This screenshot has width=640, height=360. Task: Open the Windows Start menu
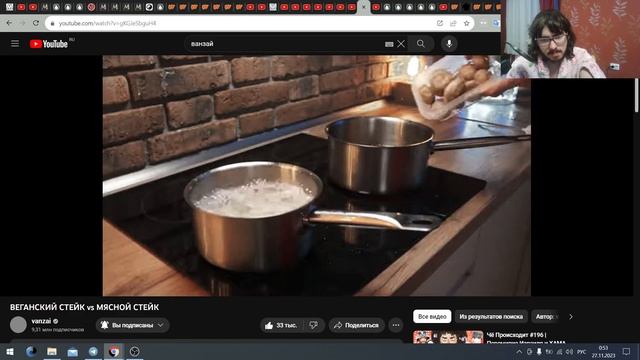[10, 351]
